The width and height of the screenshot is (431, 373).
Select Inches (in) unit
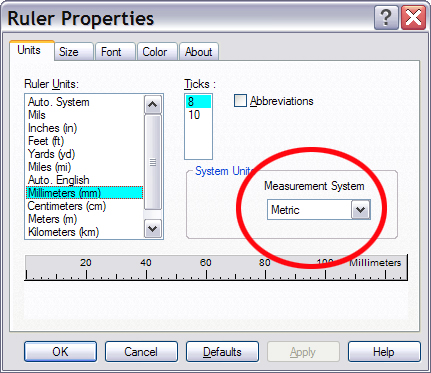(x=85, y=128)
